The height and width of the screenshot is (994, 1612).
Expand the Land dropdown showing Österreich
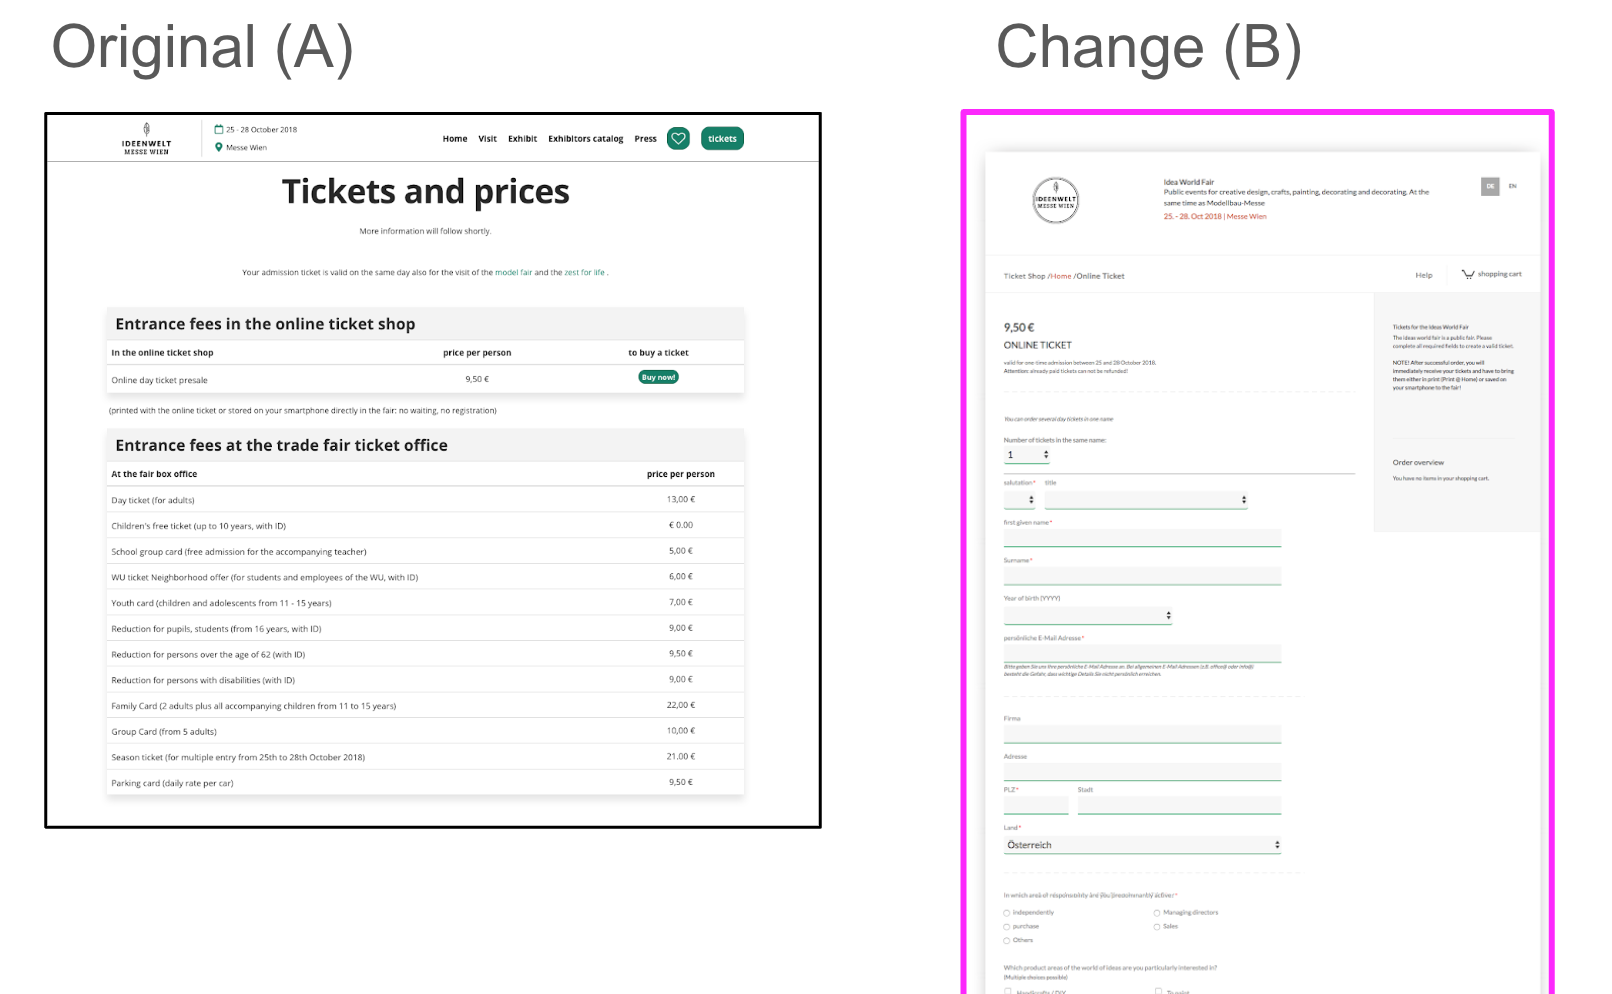[1142, 845]
